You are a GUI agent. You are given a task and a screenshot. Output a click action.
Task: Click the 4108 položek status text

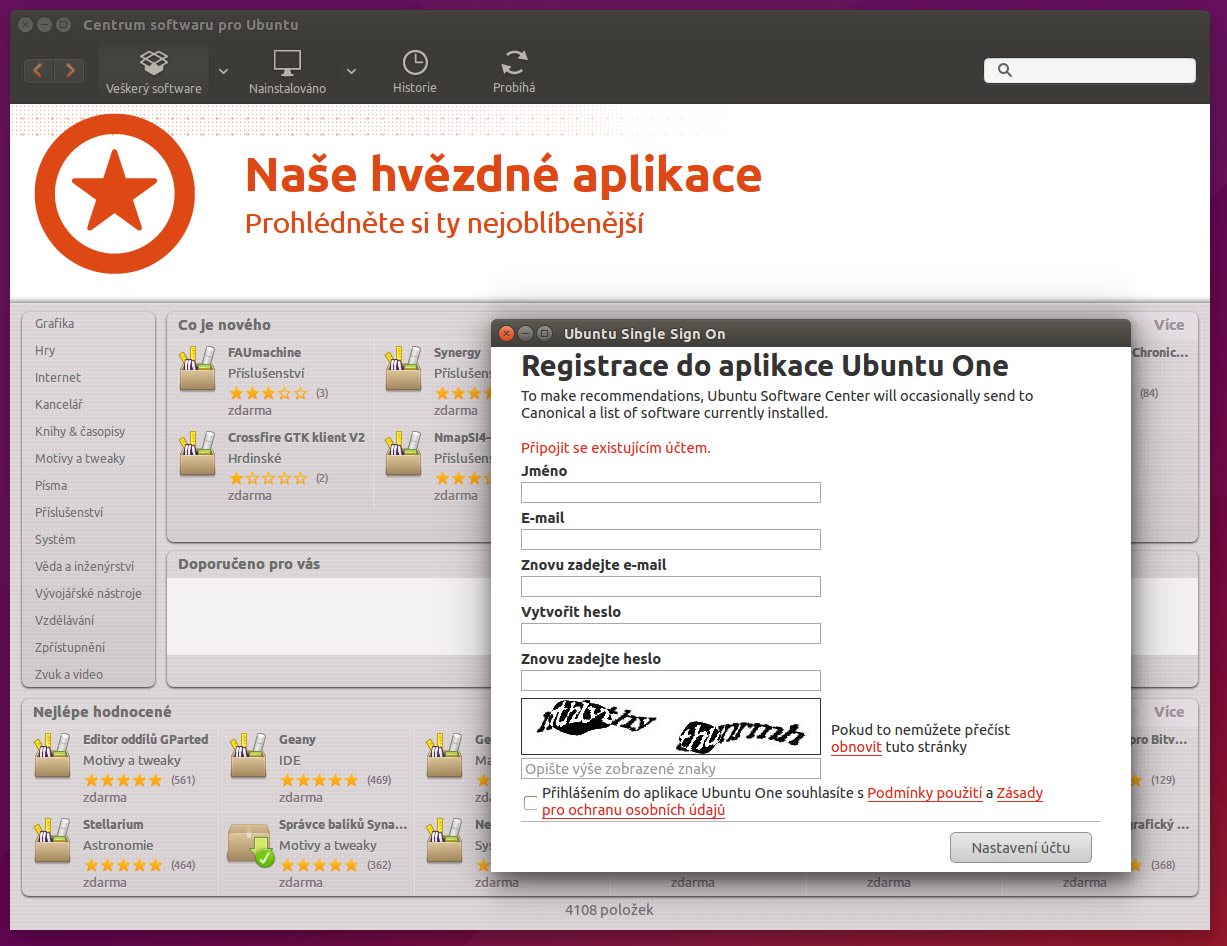coord(609,910)
